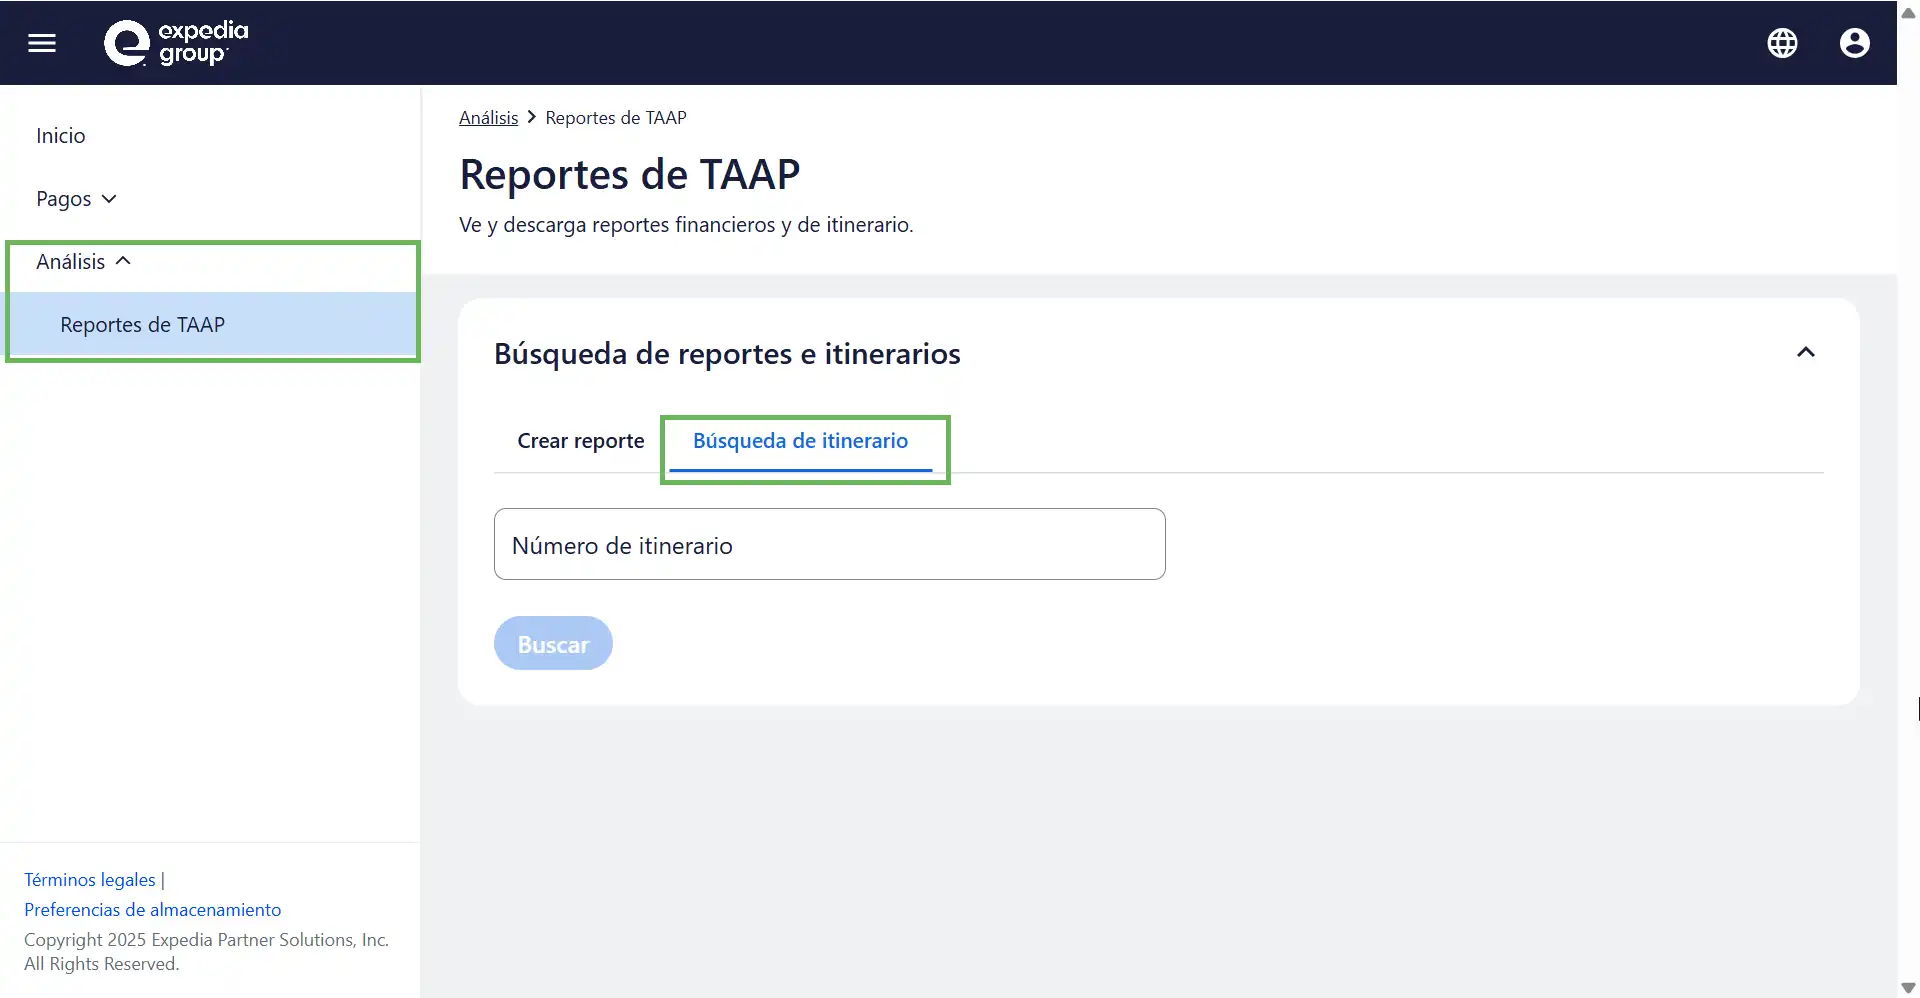The image size is (1920, 998).
Task: Collapse search panel with the chevron arrow
Action: tap(1805, 353)
